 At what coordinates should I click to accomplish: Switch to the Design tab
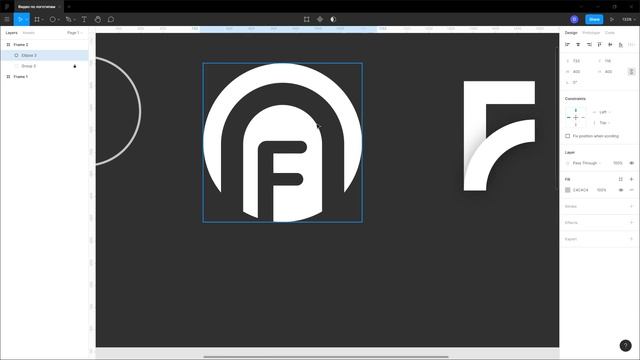[571, 33]
